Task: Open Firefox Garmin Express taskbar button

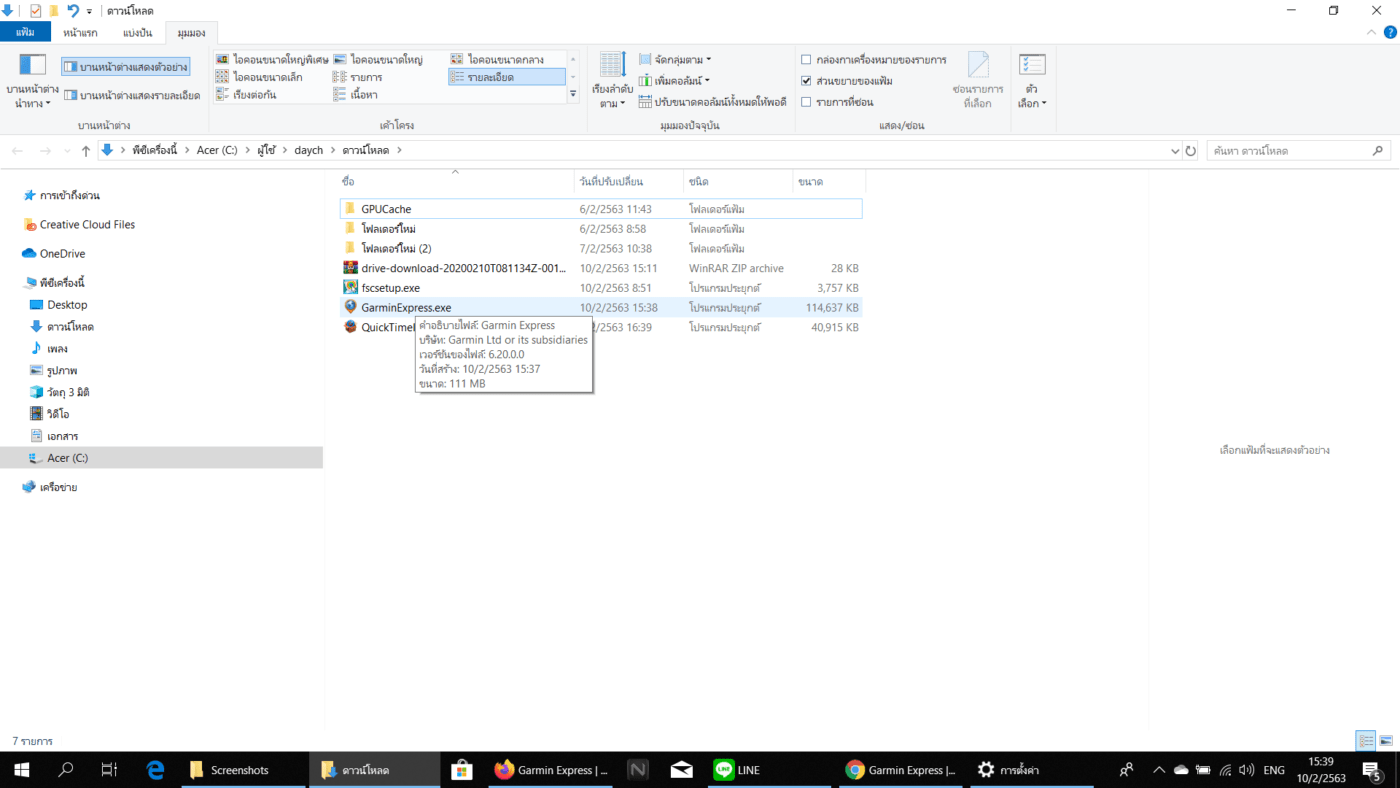Action: (x=551, y=770)
